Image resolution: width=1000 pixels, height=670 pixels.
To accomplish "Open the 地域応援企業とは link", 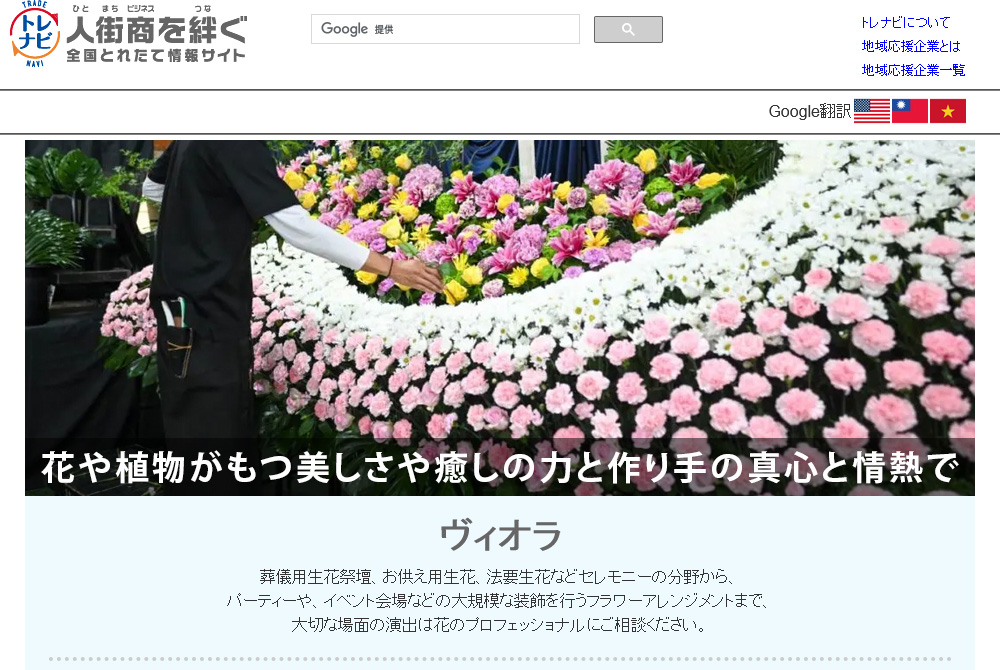I will point(911,46).
